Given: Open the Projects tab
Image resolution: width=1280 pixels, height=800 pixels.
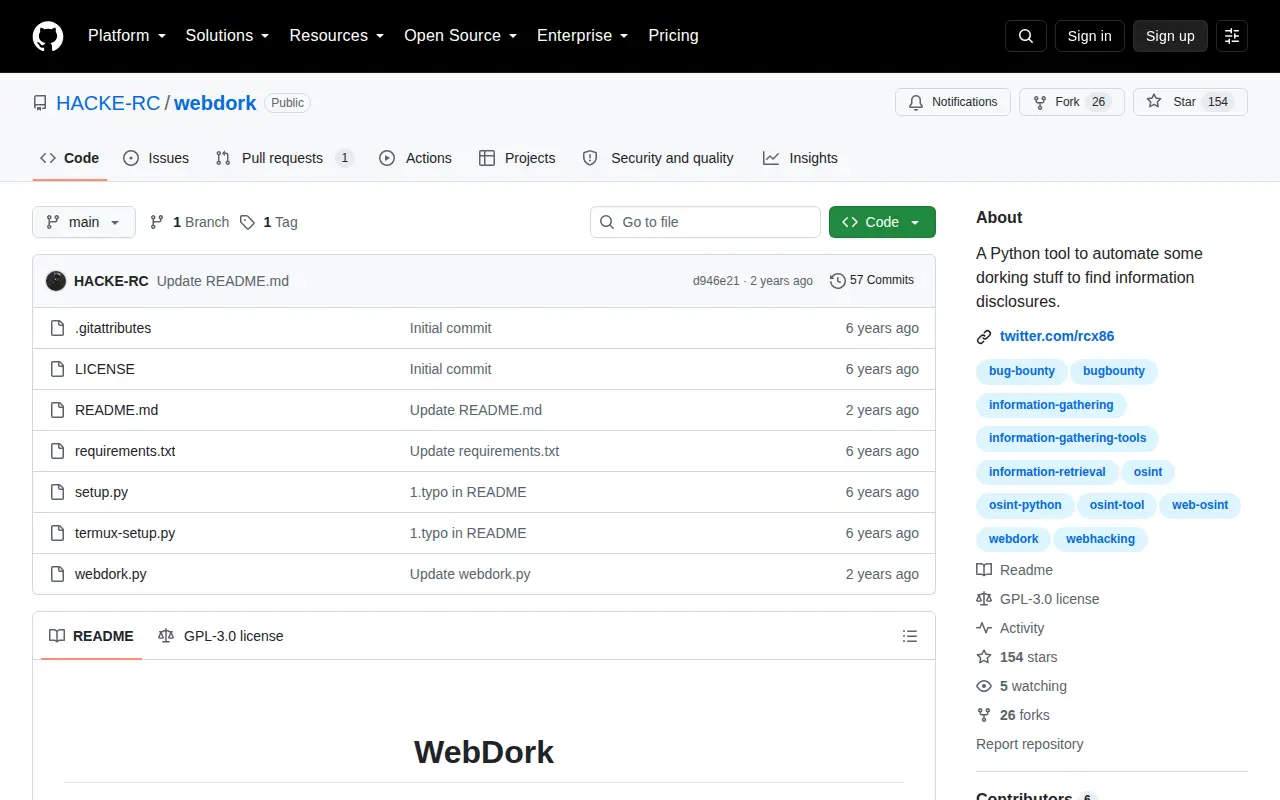Looking at the screenshot, I should point(517,158).
